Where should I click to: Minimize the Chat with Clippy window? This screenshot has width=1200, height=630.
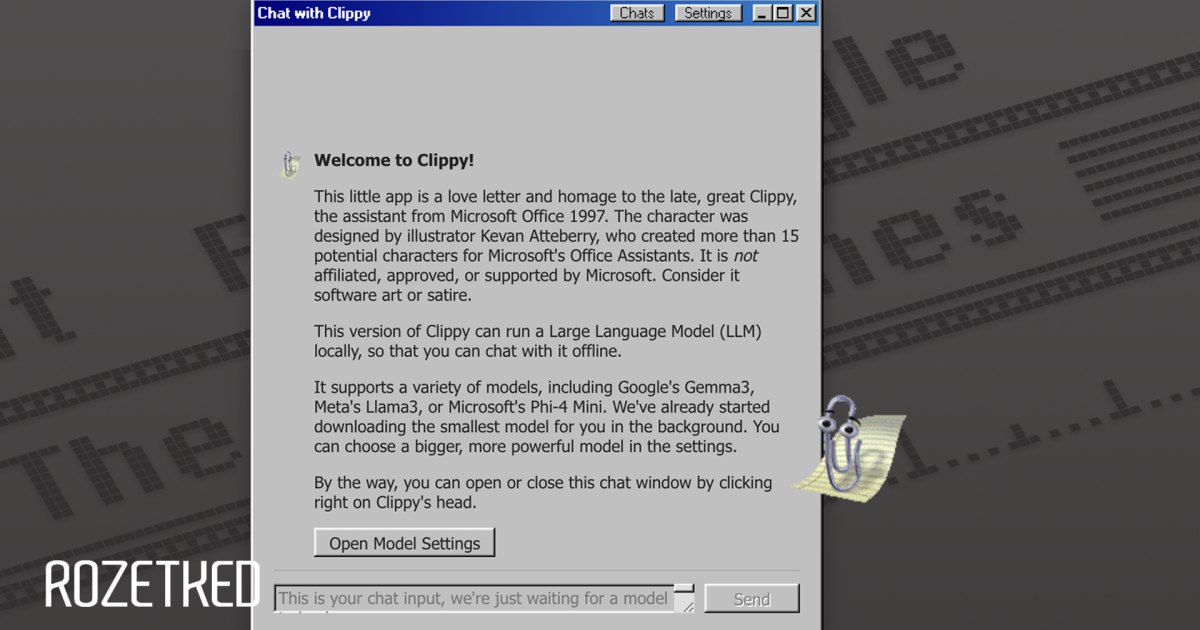[762, 13]
